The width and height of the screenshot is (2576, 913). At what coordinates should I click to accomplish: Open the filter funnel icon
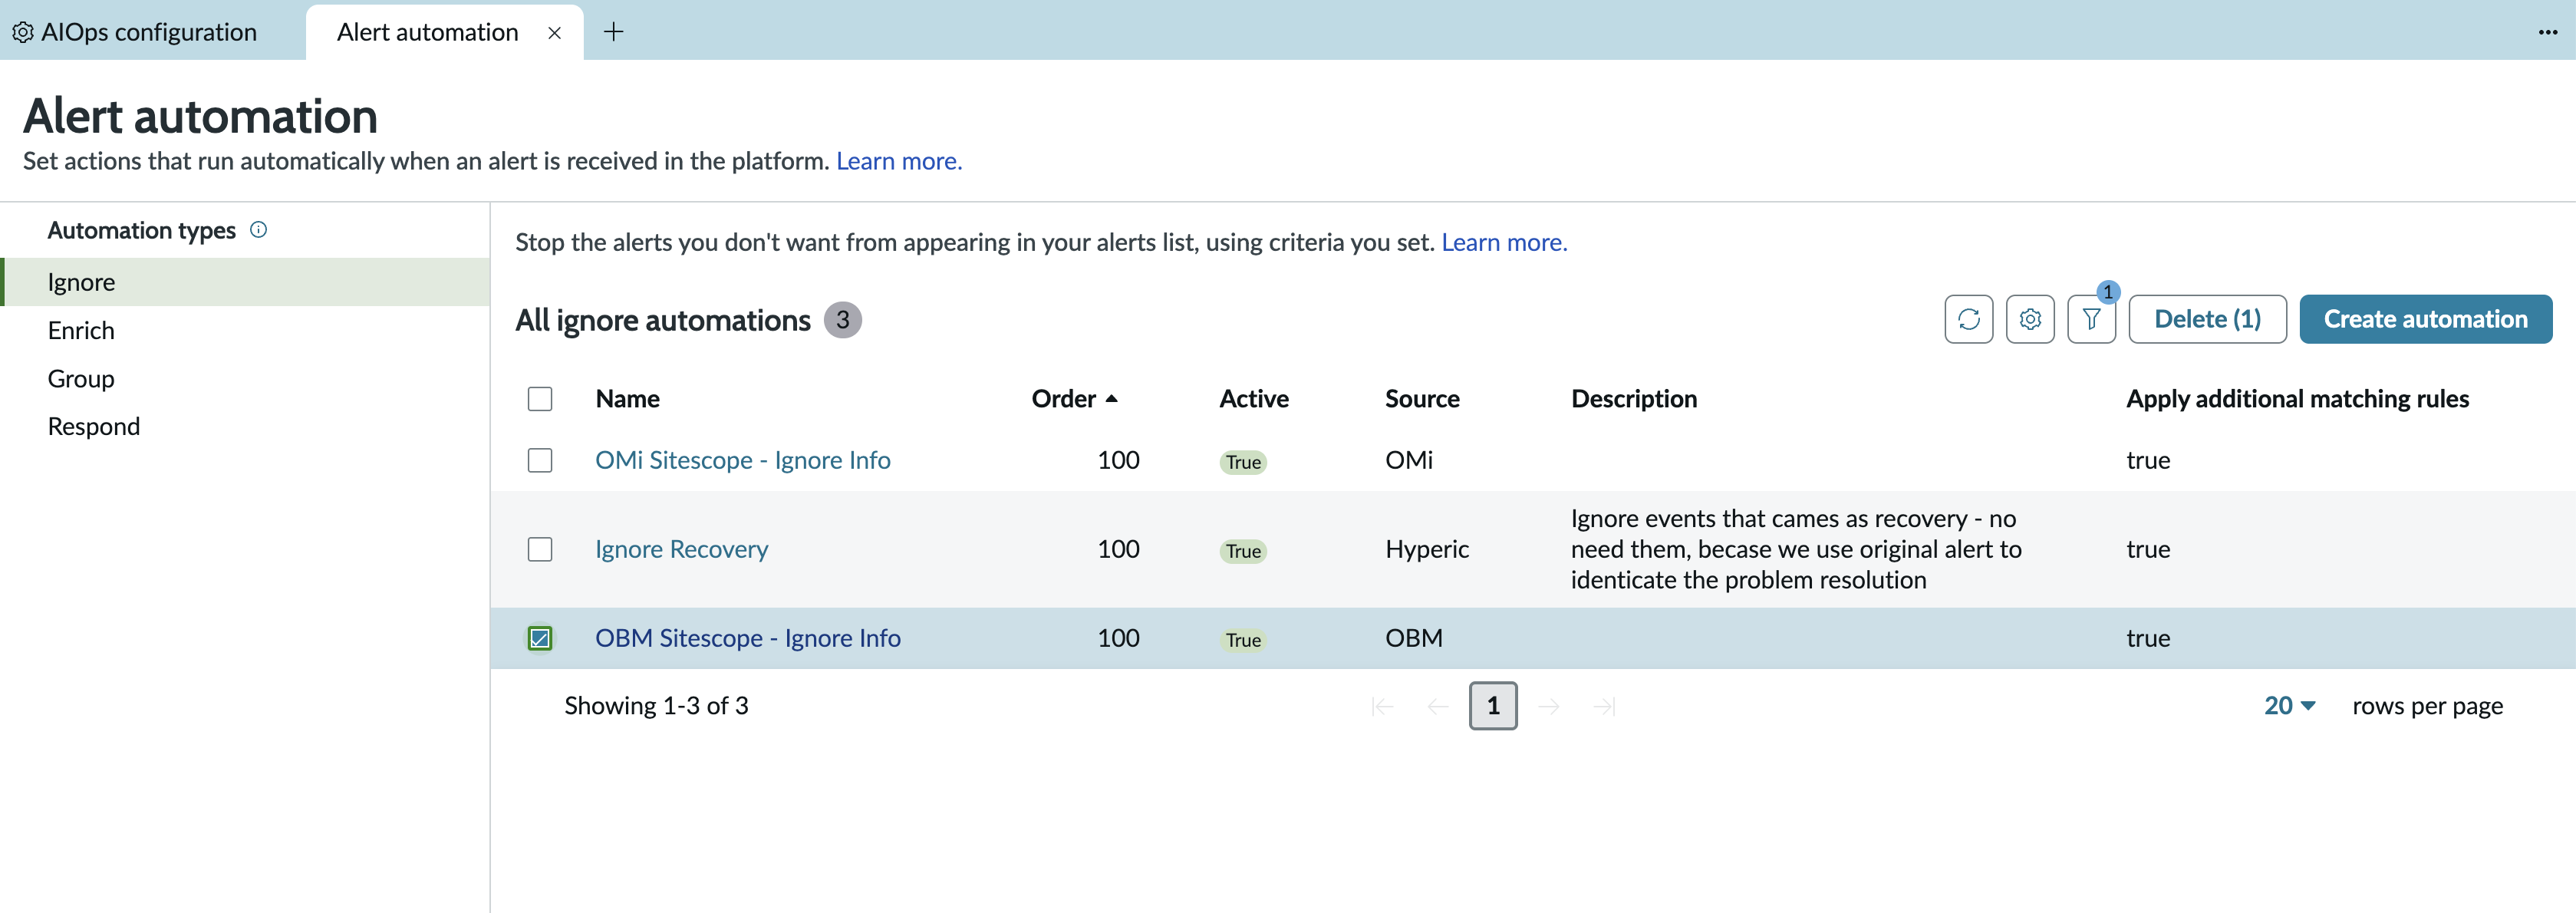2091,319
